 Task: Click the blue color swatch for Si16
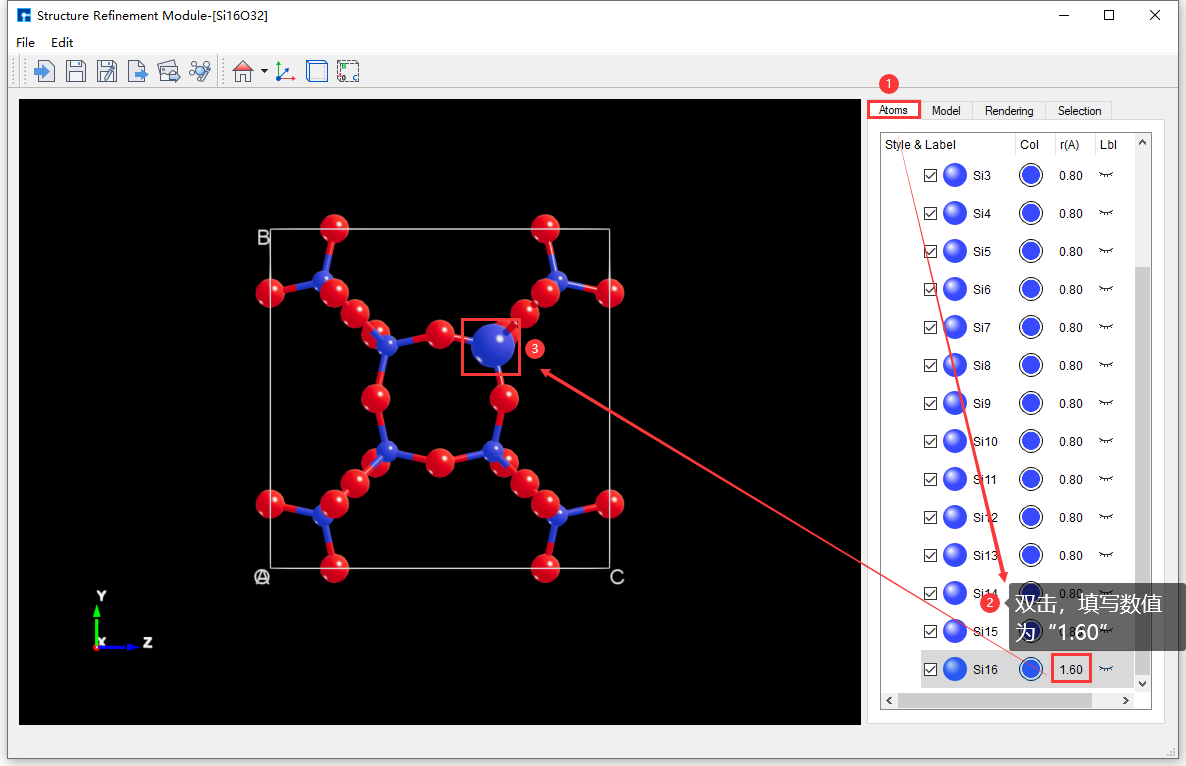[1030, 668]
